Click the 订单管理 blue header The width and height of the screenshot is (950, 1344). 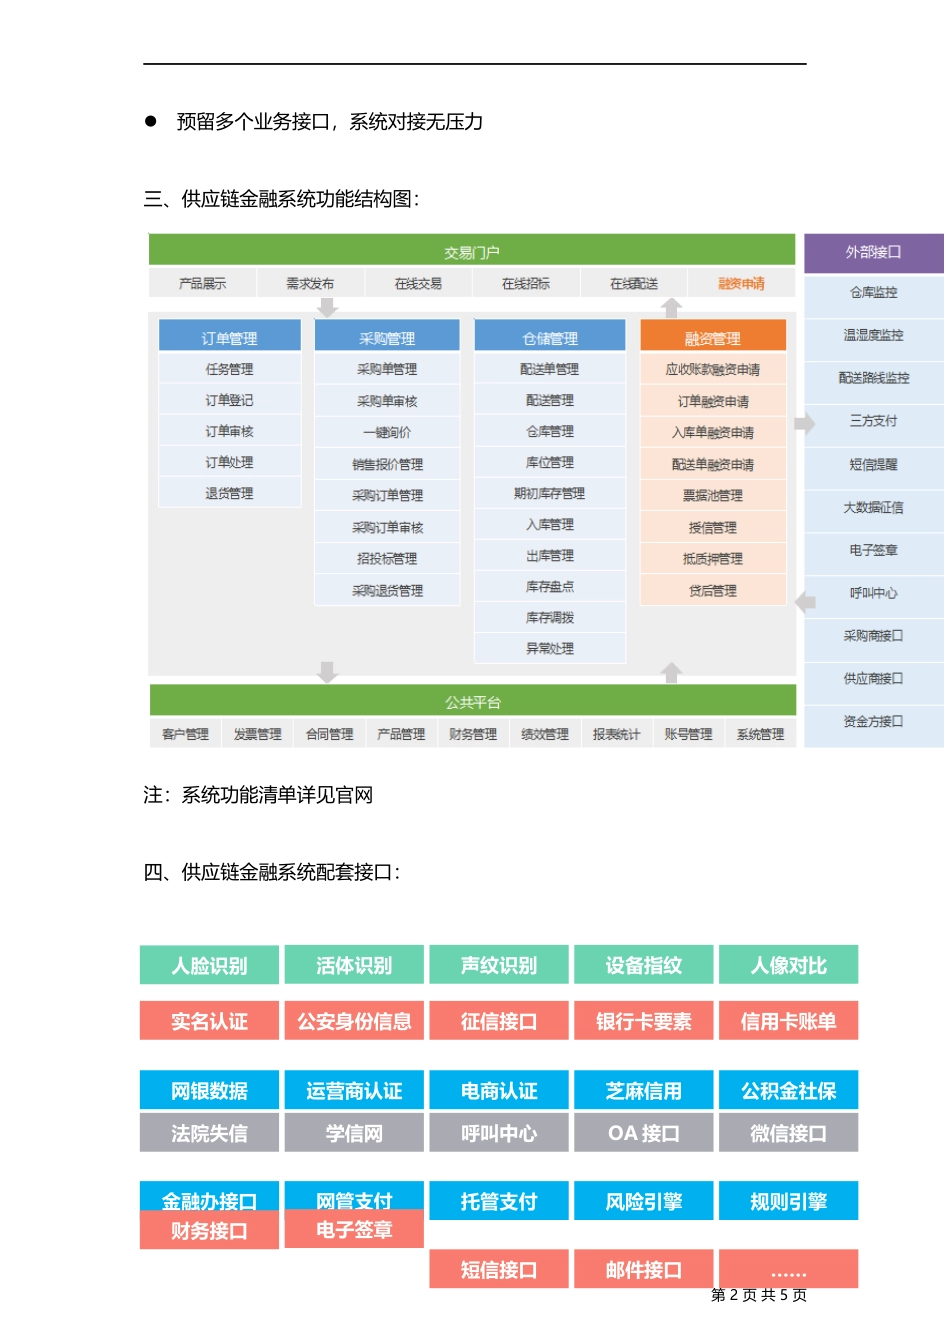pyautogui.click(x=230, y=337)
